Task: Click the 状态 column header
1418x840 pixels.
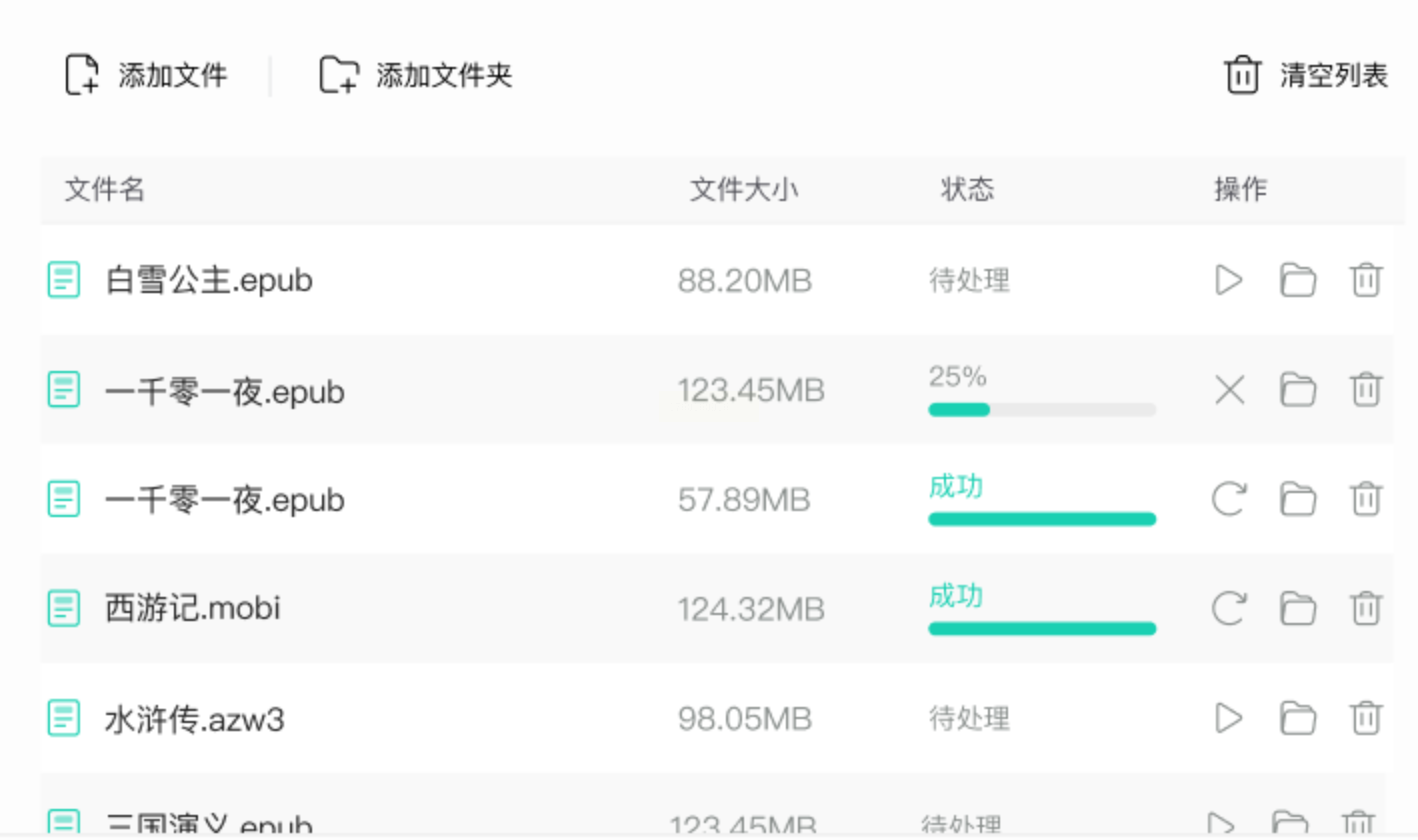Action: point(967,190)
